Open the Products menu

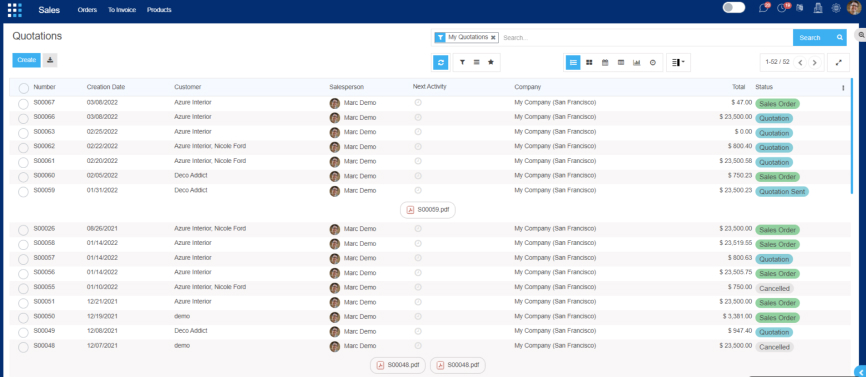(x=159, y=10)
